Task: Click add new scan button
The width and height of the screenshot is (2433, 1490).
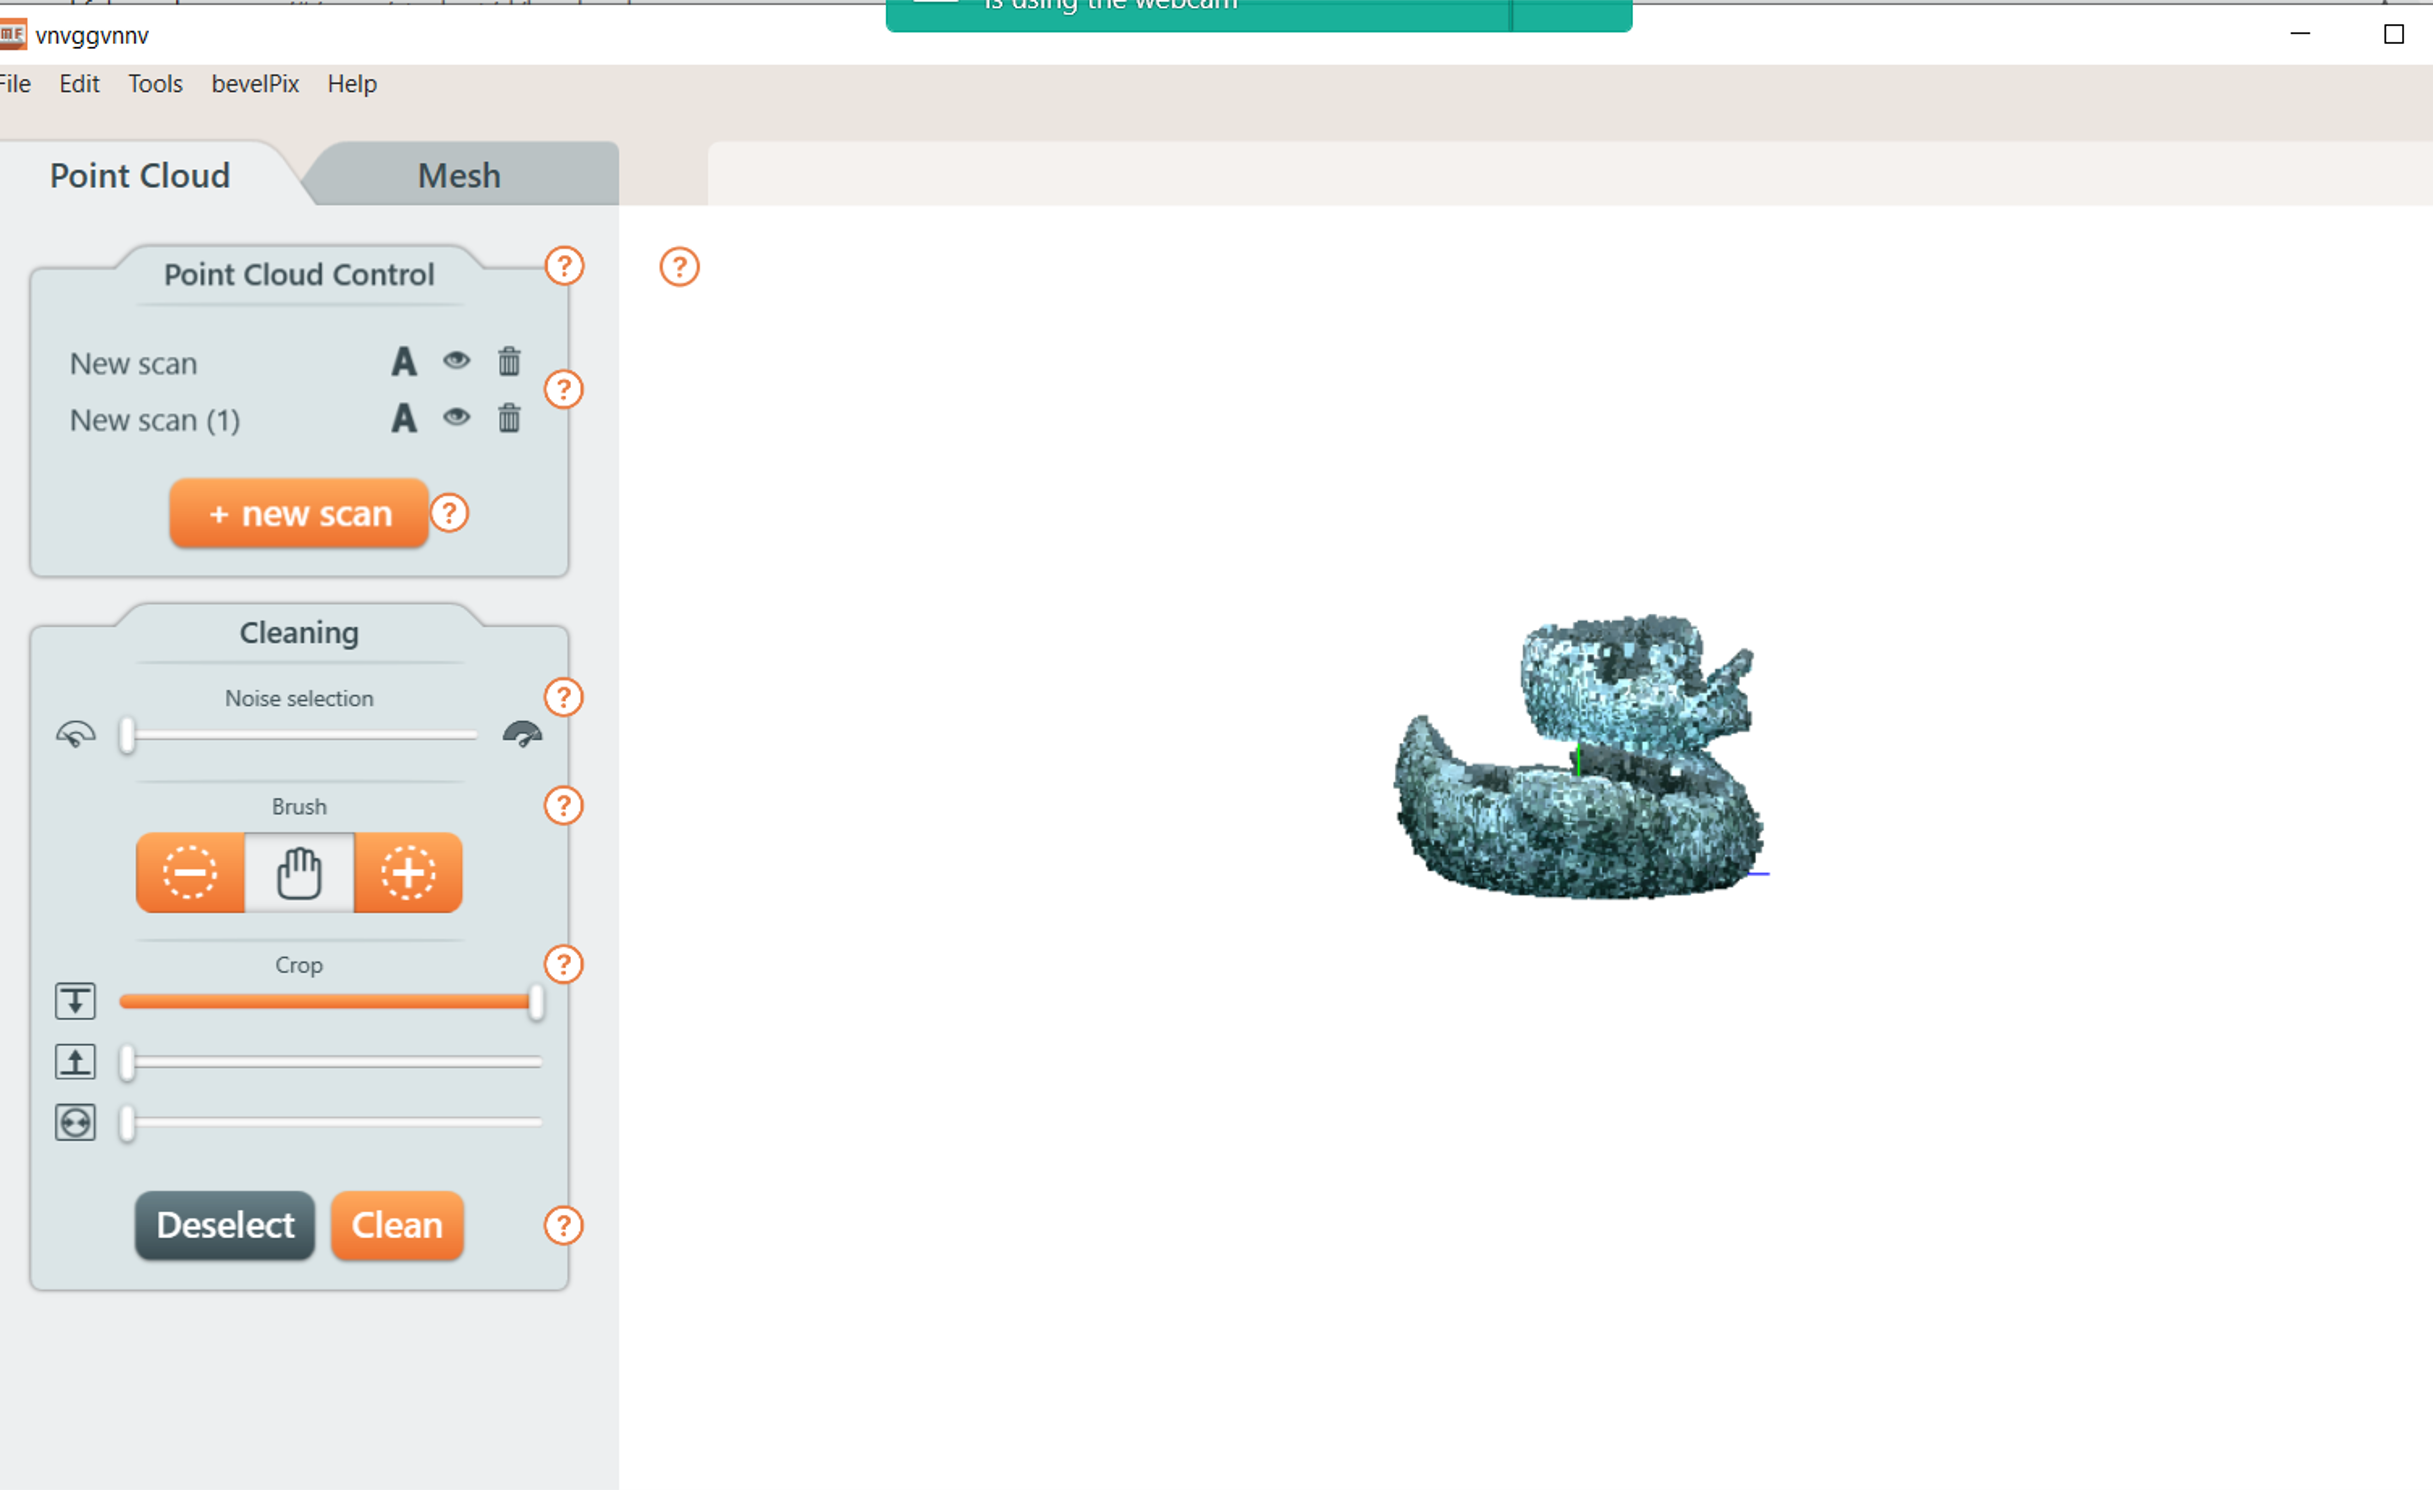Action: (297, 513)
